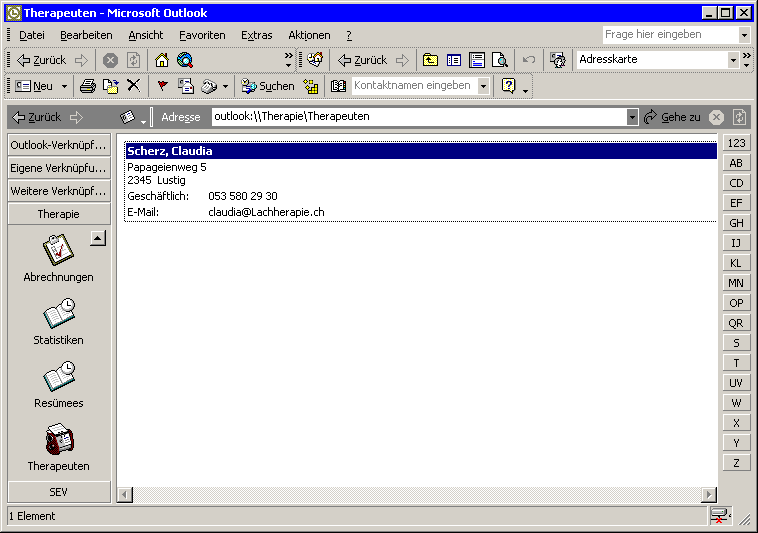Click the Refresh icon right of Gehe zu
The height and width of the screenshot is (533, 758).
pos(740,117)
